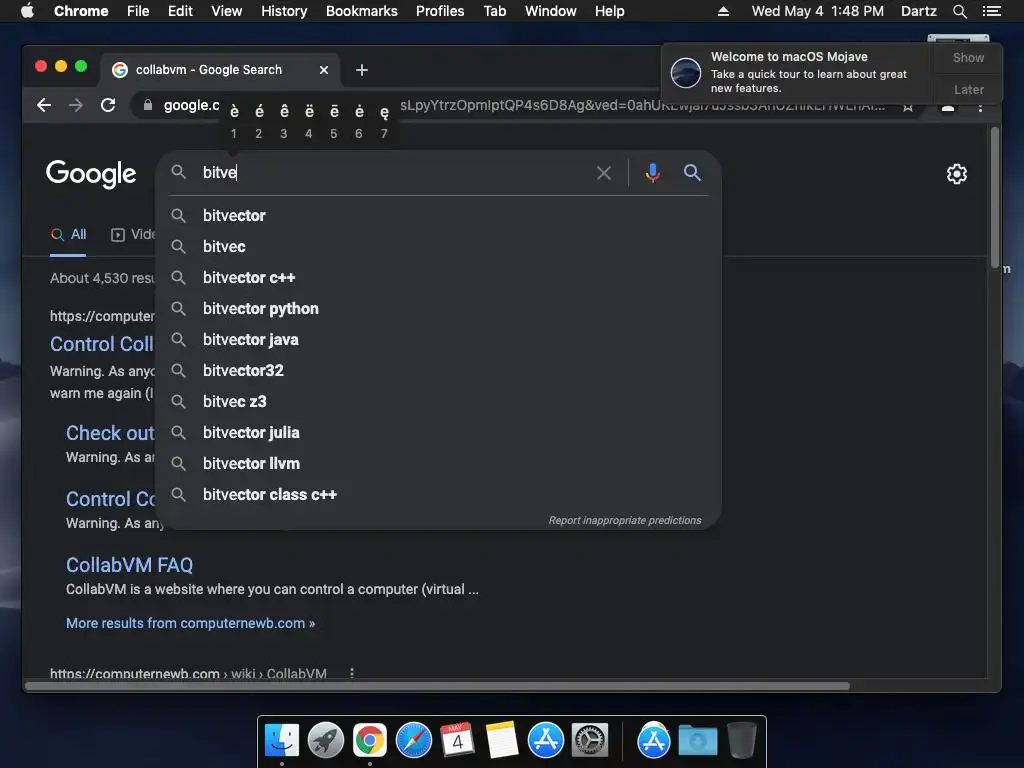Open Launchpad from the dock
Image resolution: width=1024 pixels, height=768 pixels.
[x=325, y=741]
